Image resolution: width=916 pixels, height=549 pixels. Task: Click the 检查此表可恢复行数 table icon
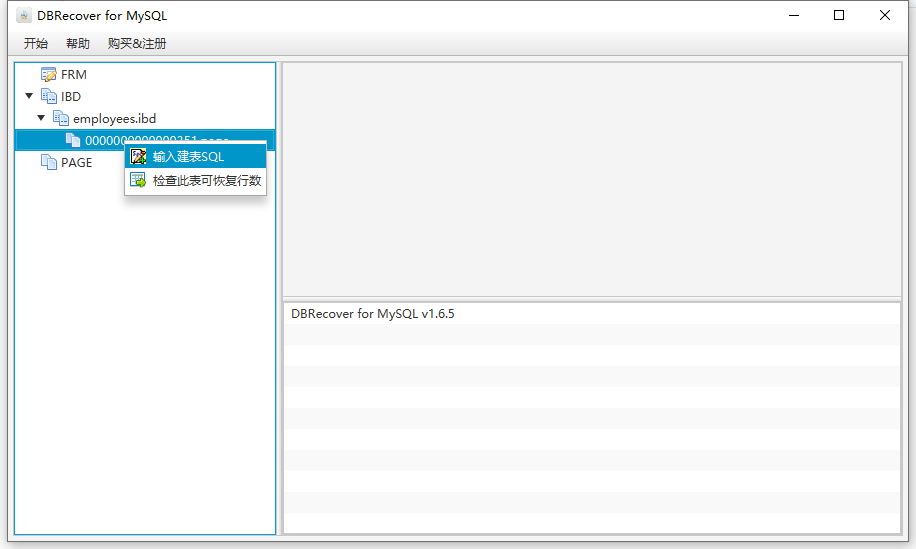pos(138,180)
